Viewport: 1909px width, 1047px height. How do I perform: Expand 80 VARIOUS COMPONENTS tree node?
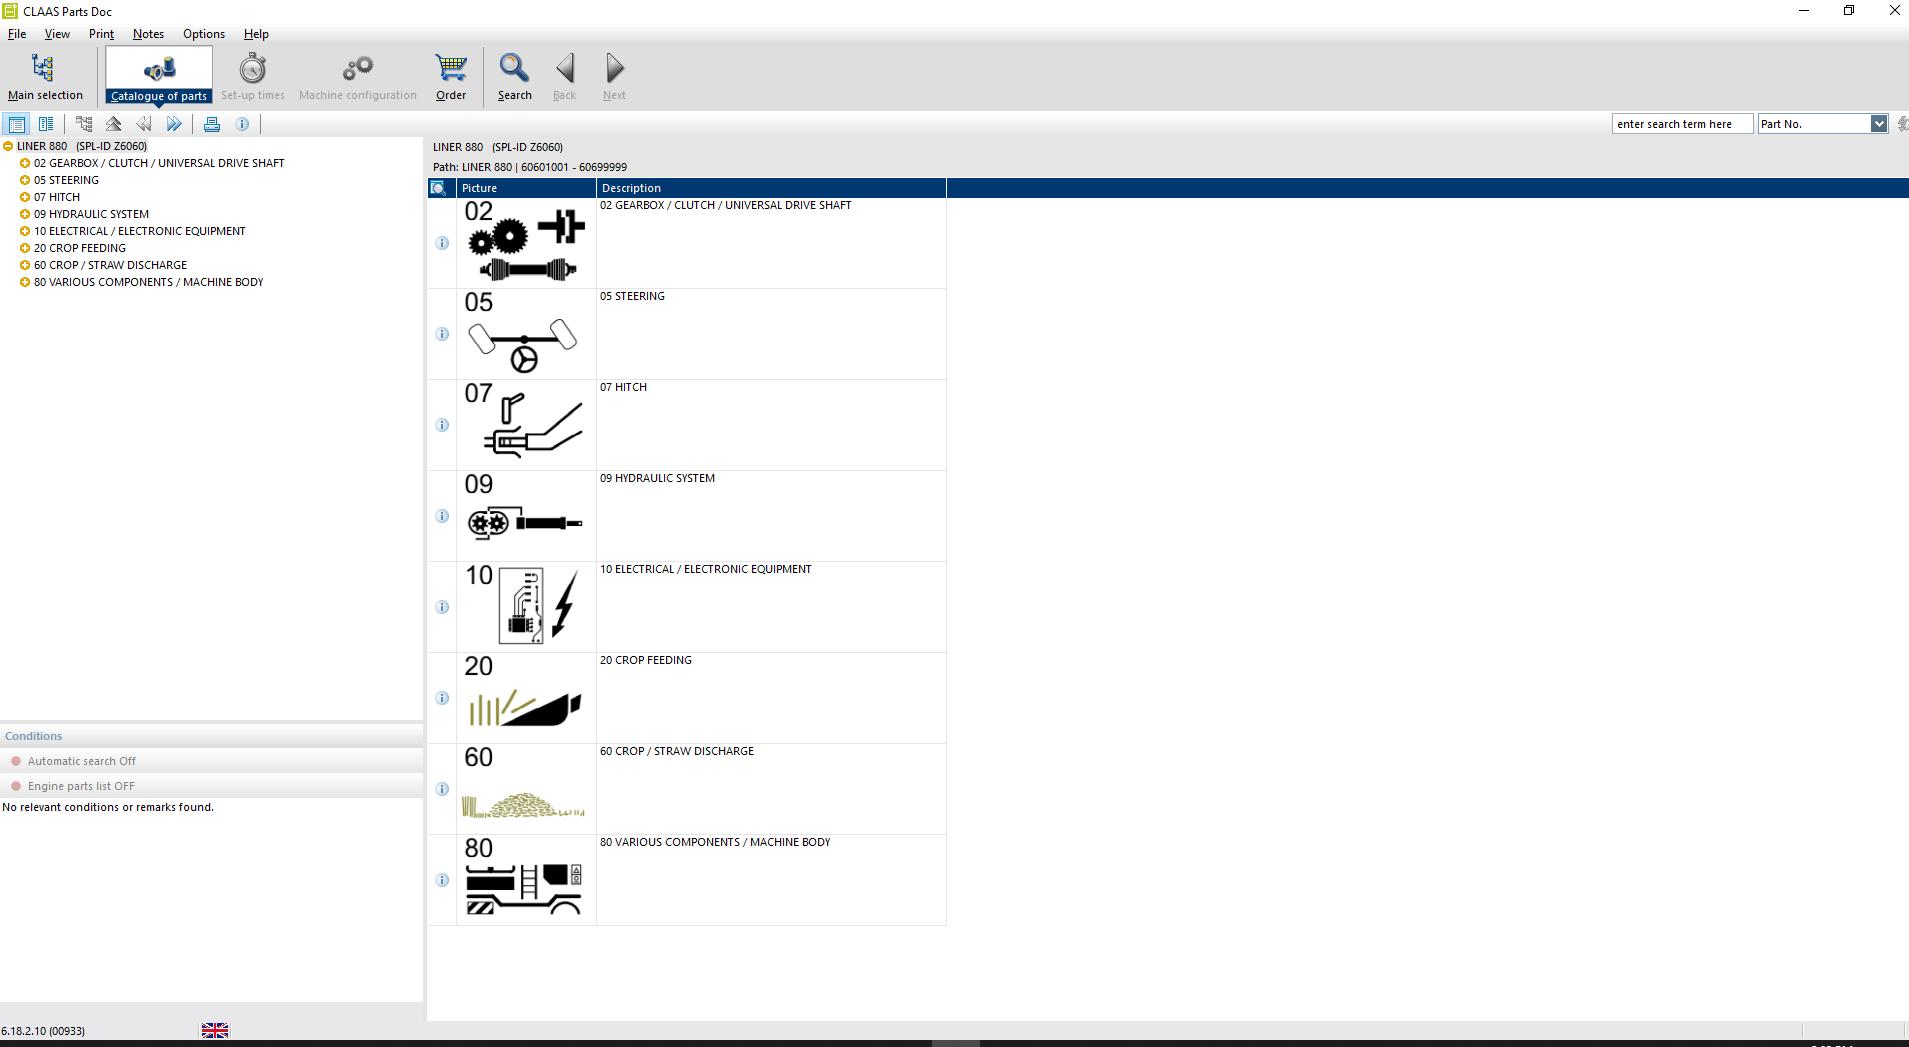click(x=25, y=282)
